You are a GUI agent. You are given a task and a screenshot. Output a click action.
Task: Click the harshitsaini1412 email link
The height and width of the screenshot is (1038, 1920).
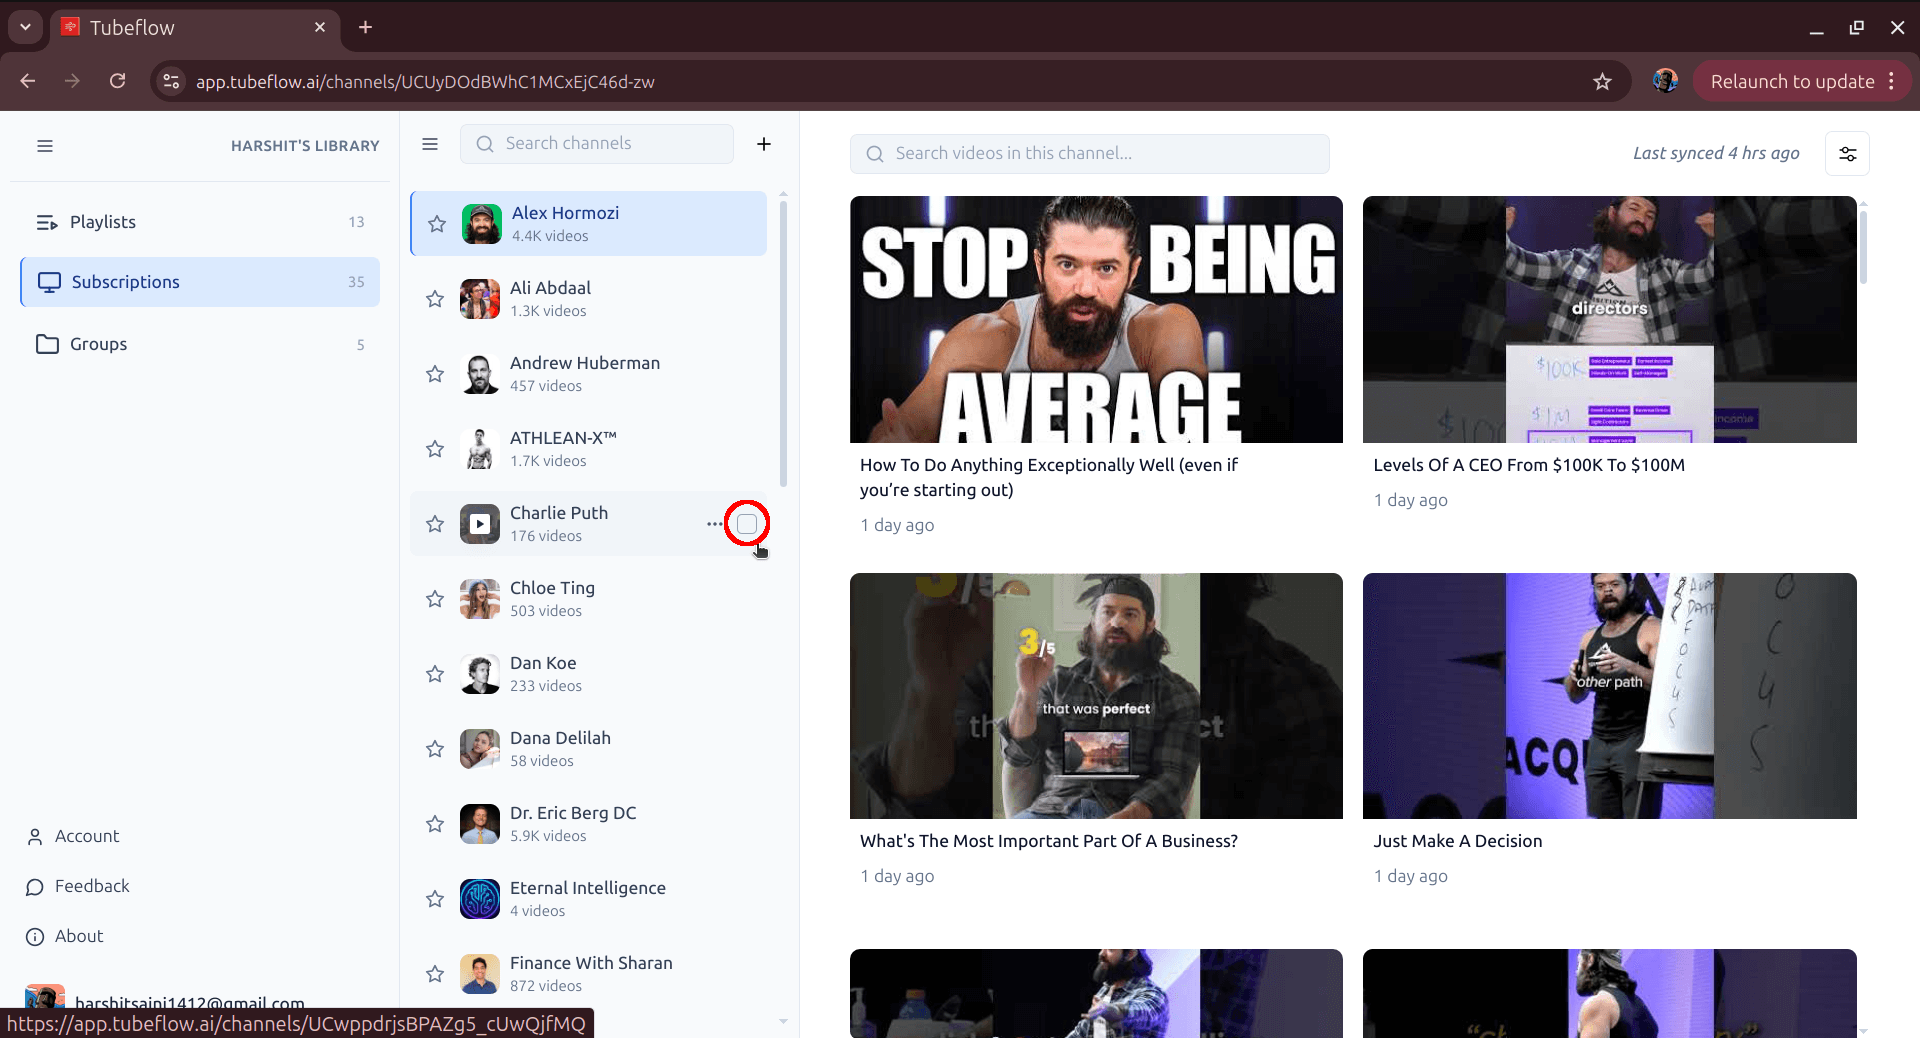190,1003
